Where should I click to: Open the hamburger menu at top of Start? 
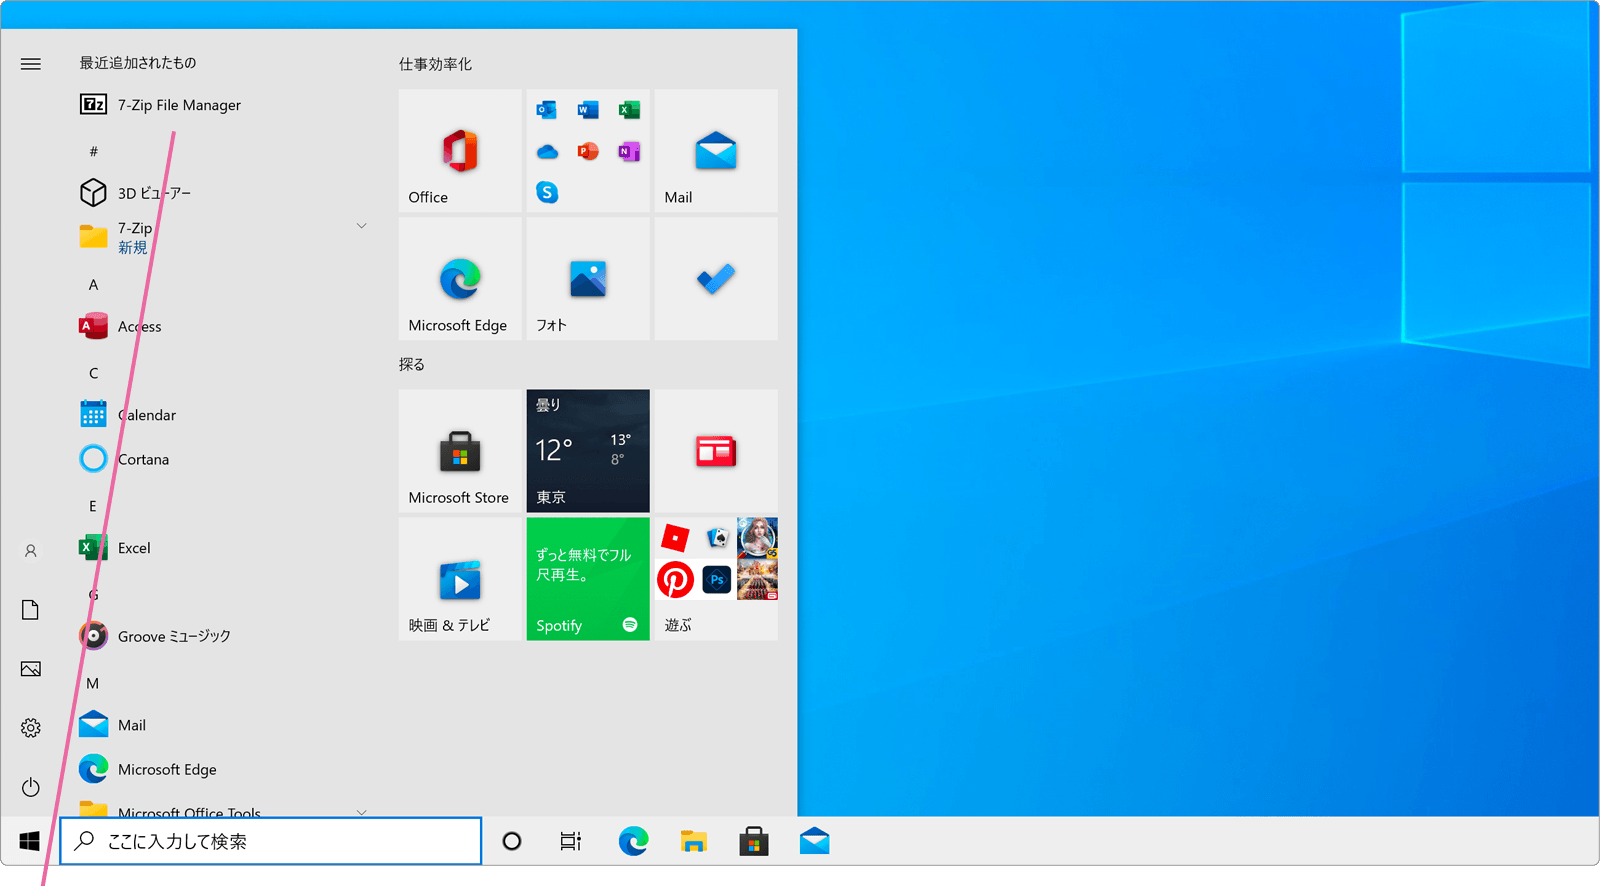31,64
